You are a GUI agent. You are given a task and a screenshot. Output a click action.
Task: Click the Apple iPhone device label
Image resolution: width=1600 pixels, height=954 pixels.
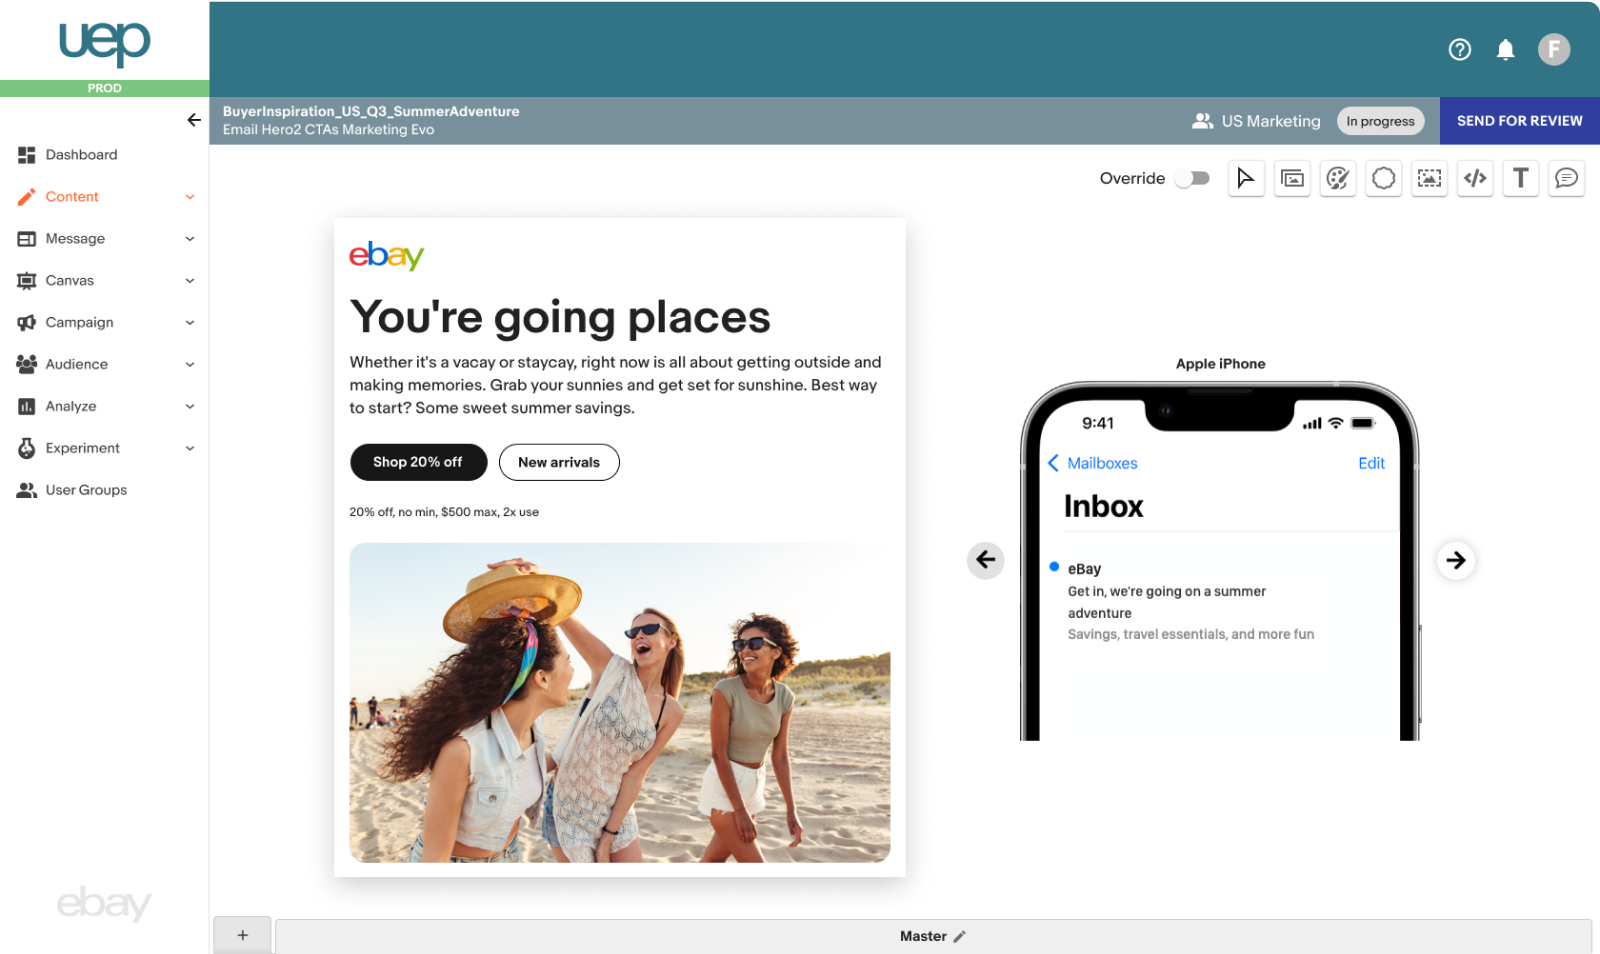[1220, 364]
